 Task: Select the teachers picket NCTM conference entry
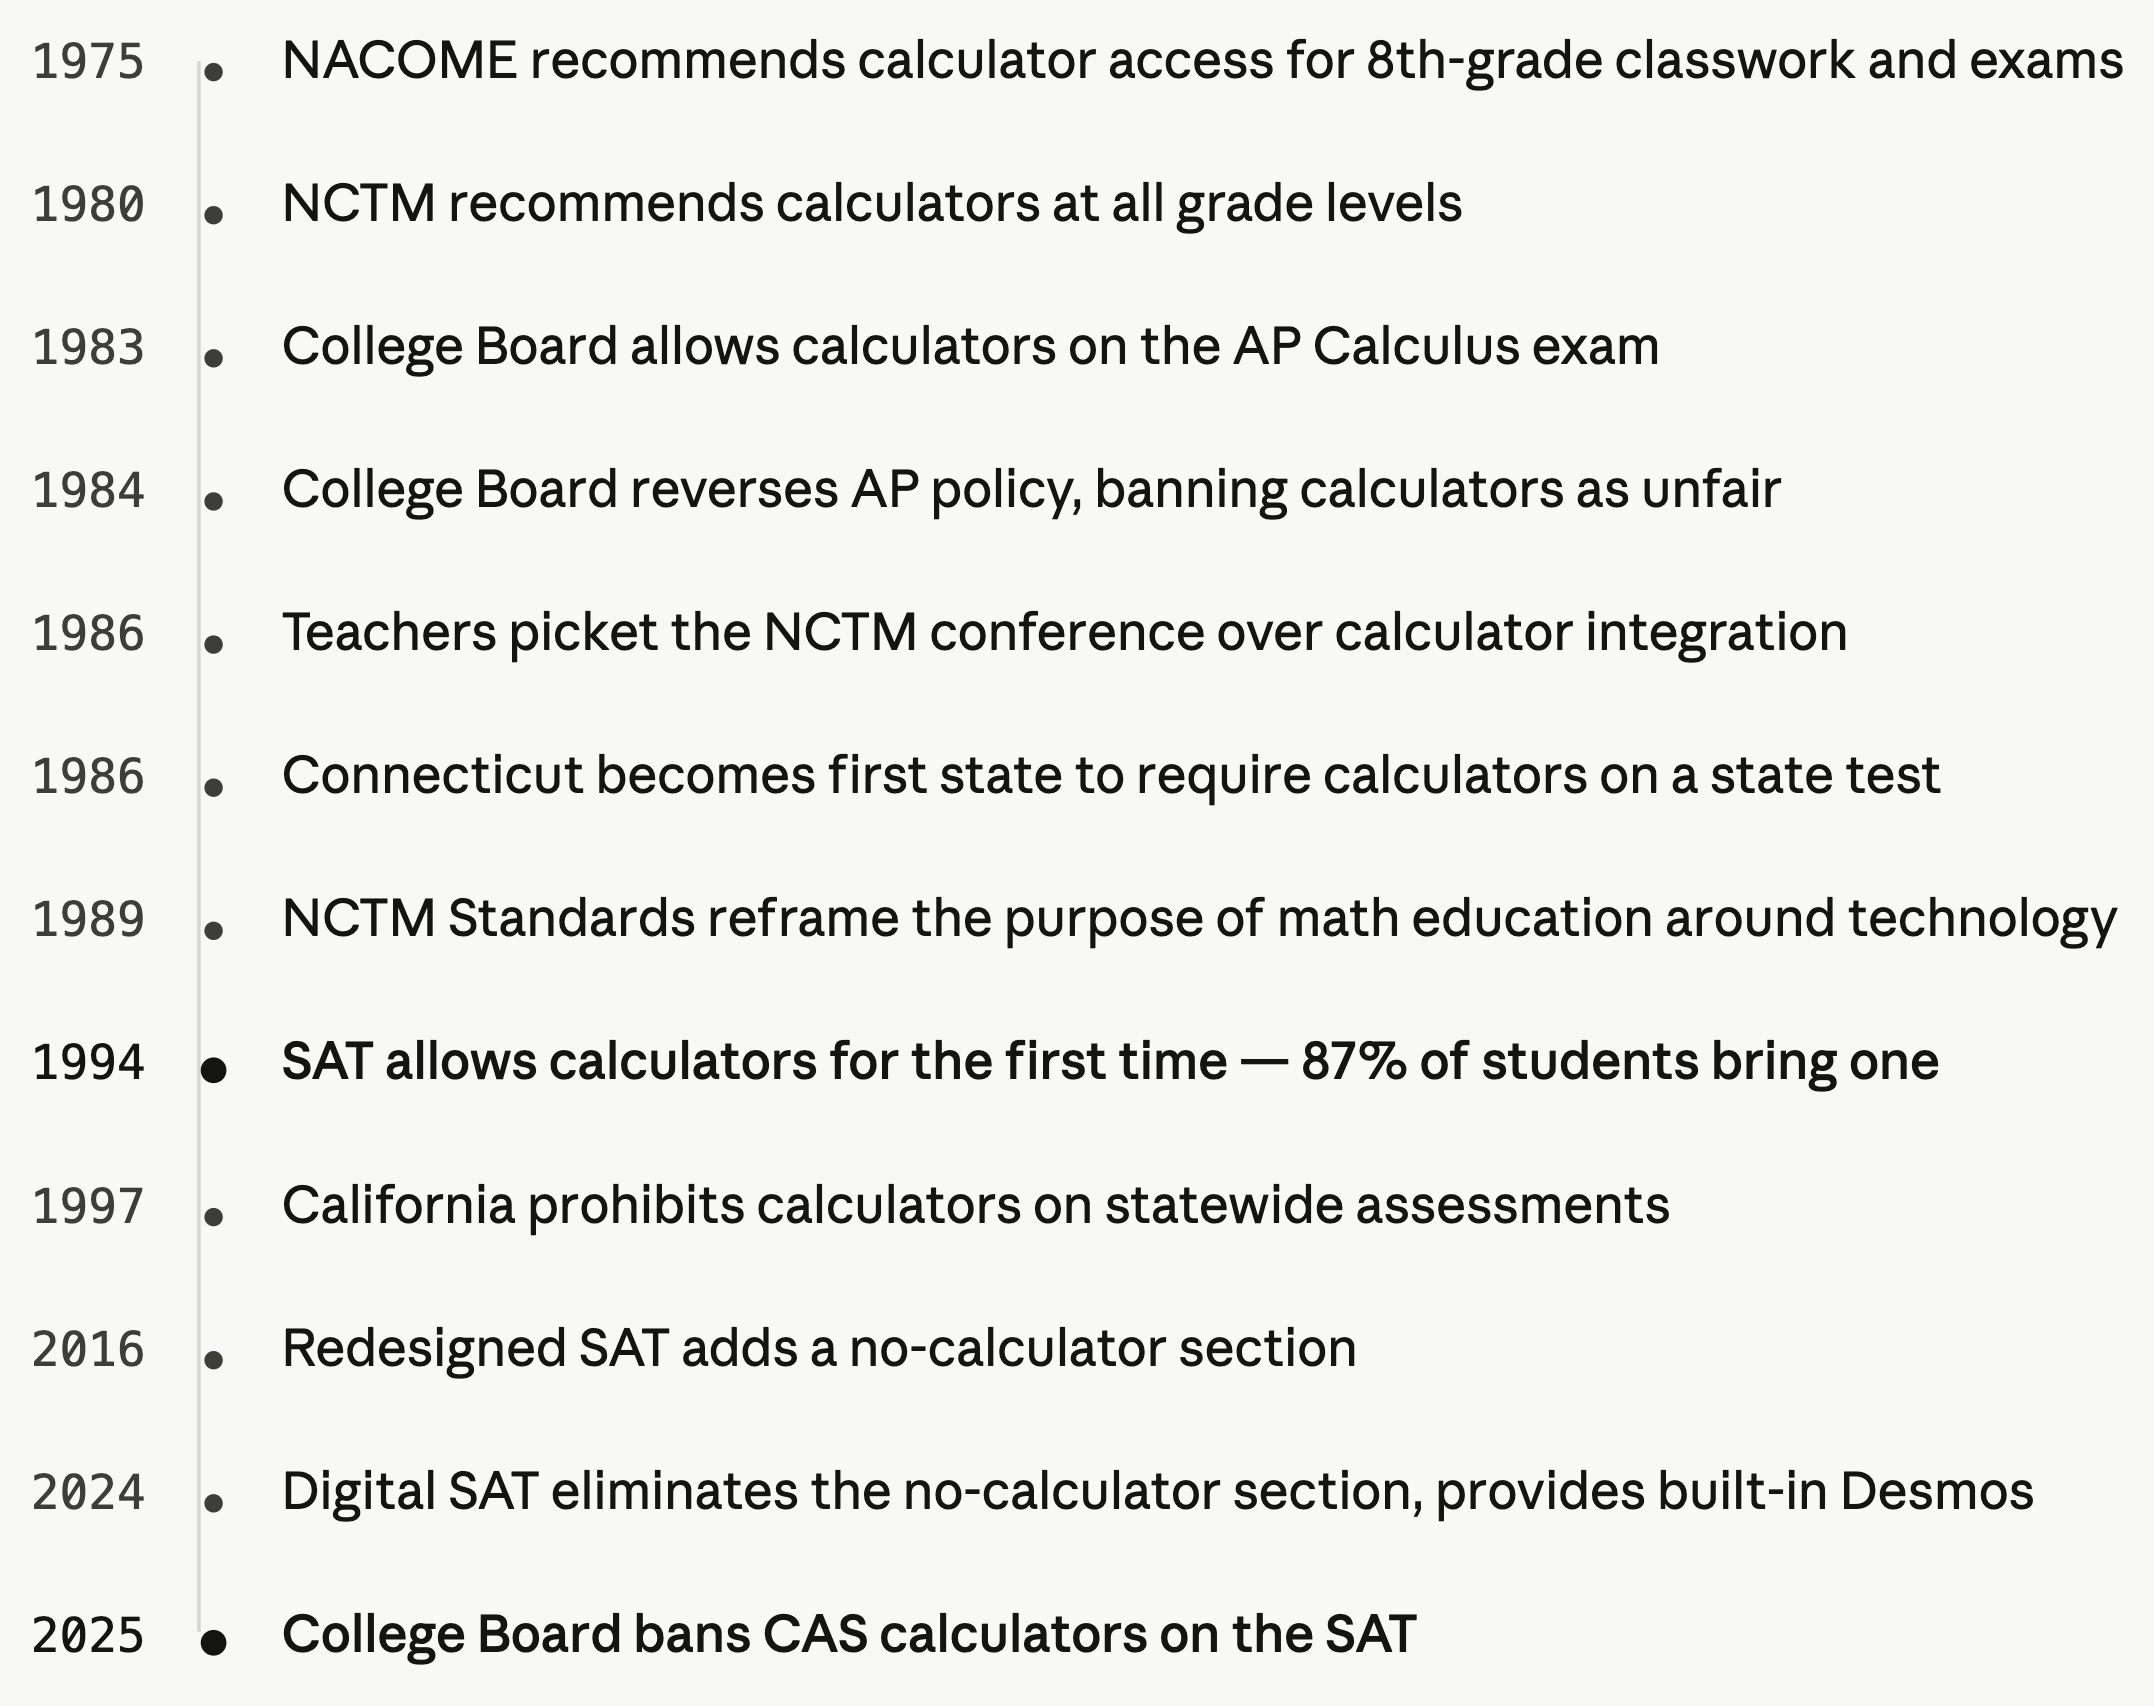pos(1064,633)
